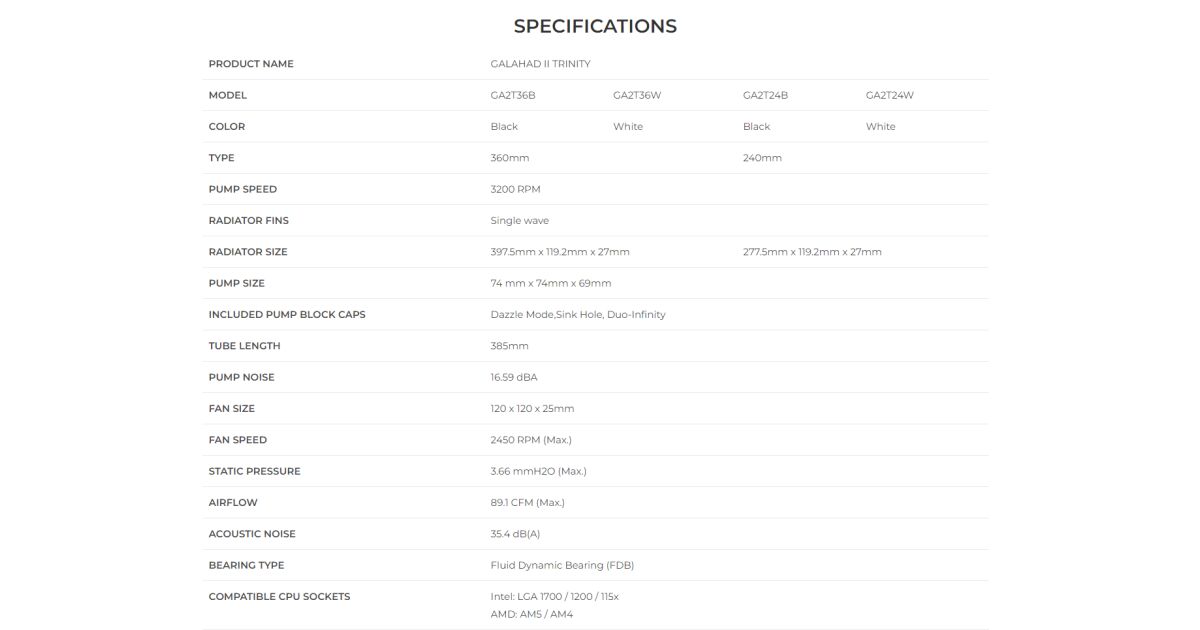Click the INCLUDED PUMP BLOCK CAPS label
The image size is (1200, 630).
click(x=287, y=315)
